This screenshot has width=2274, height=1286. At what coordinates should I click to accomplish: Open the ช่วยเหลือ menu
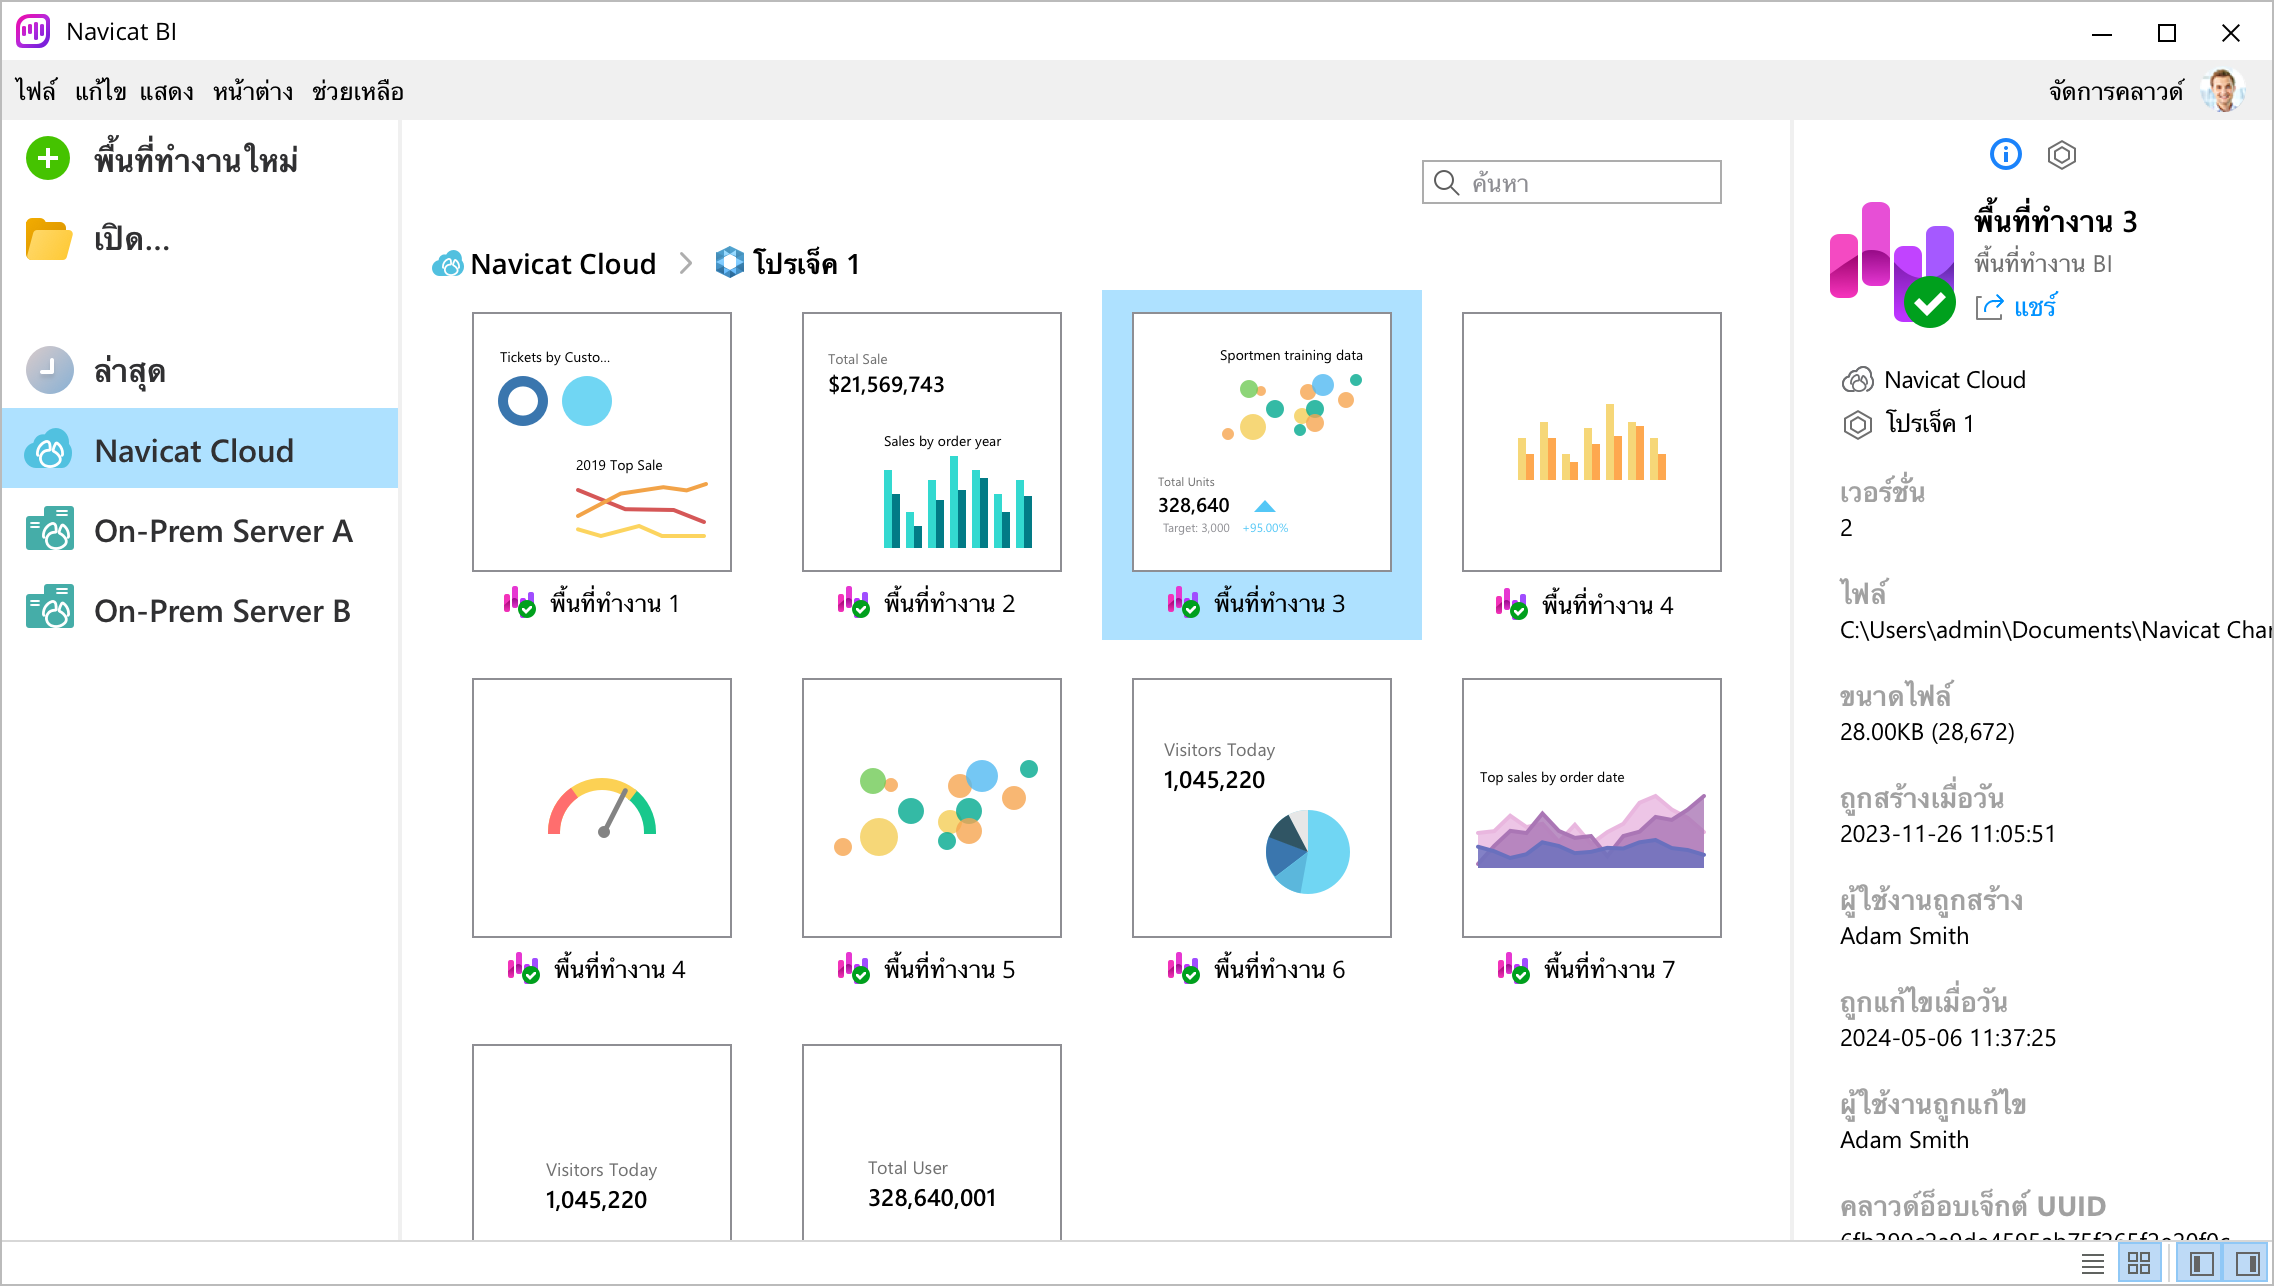pyautogui.click(x=357, y=91)
